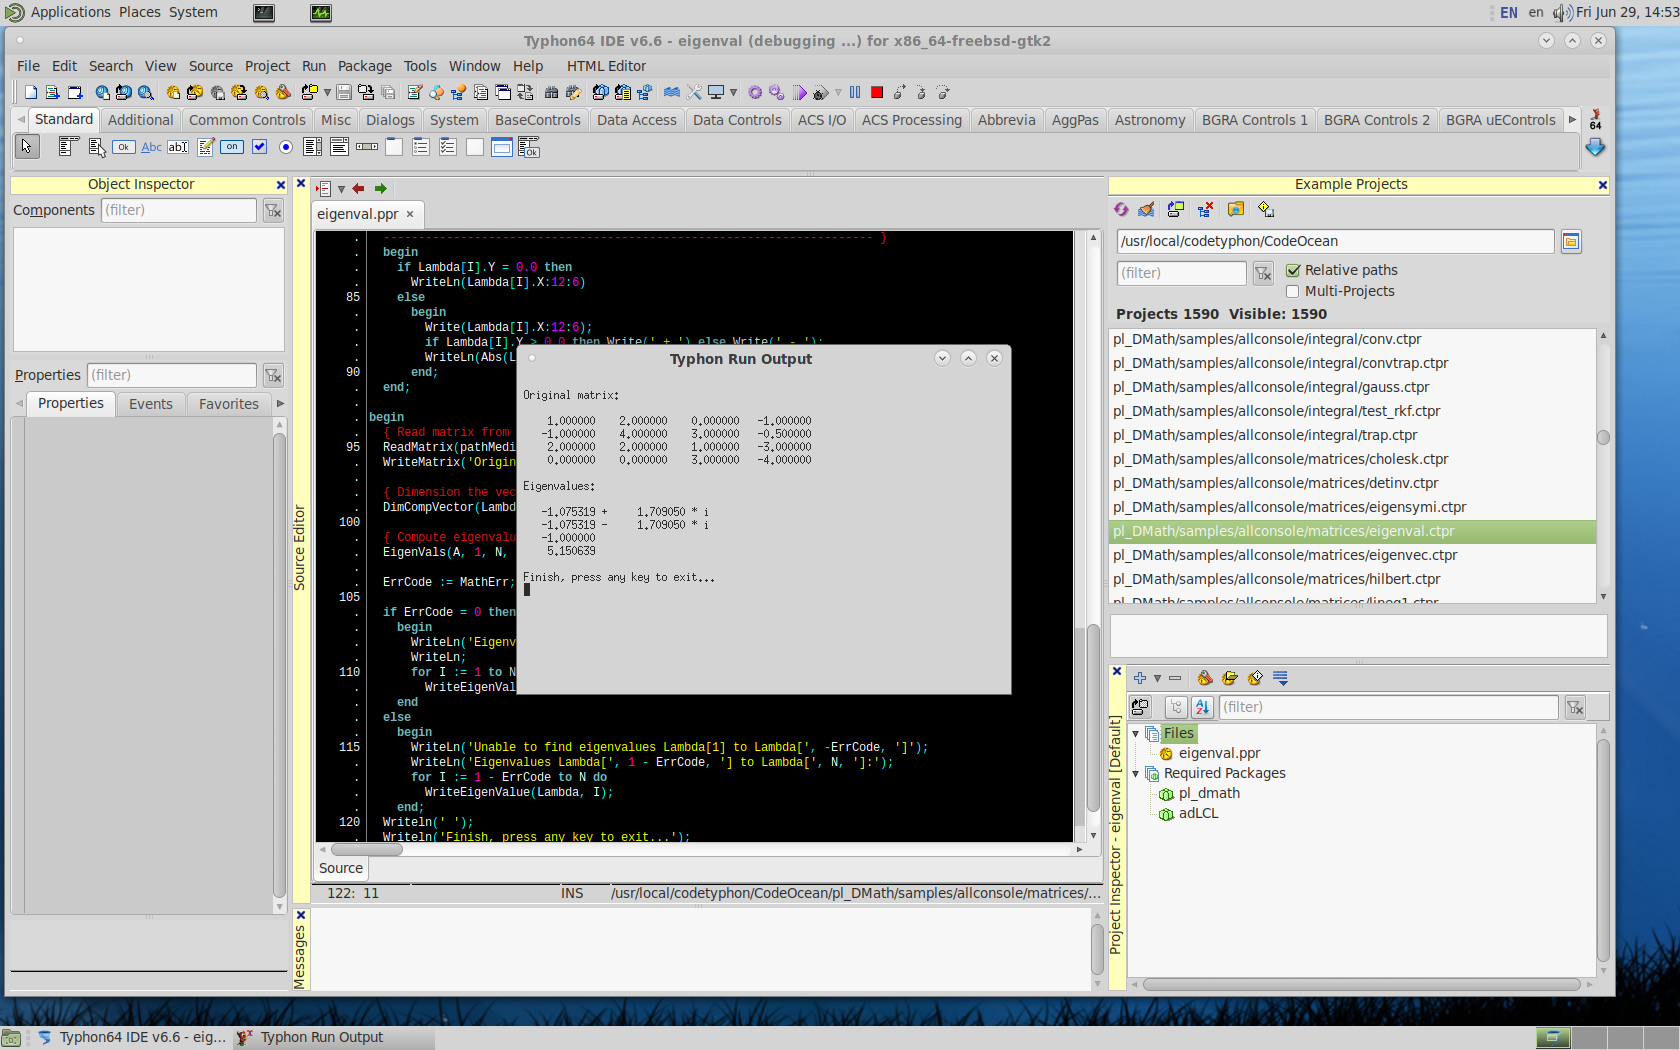Open the editor history dropdown arrow
The image size is (1680, 1050).
tap(341, 188)
